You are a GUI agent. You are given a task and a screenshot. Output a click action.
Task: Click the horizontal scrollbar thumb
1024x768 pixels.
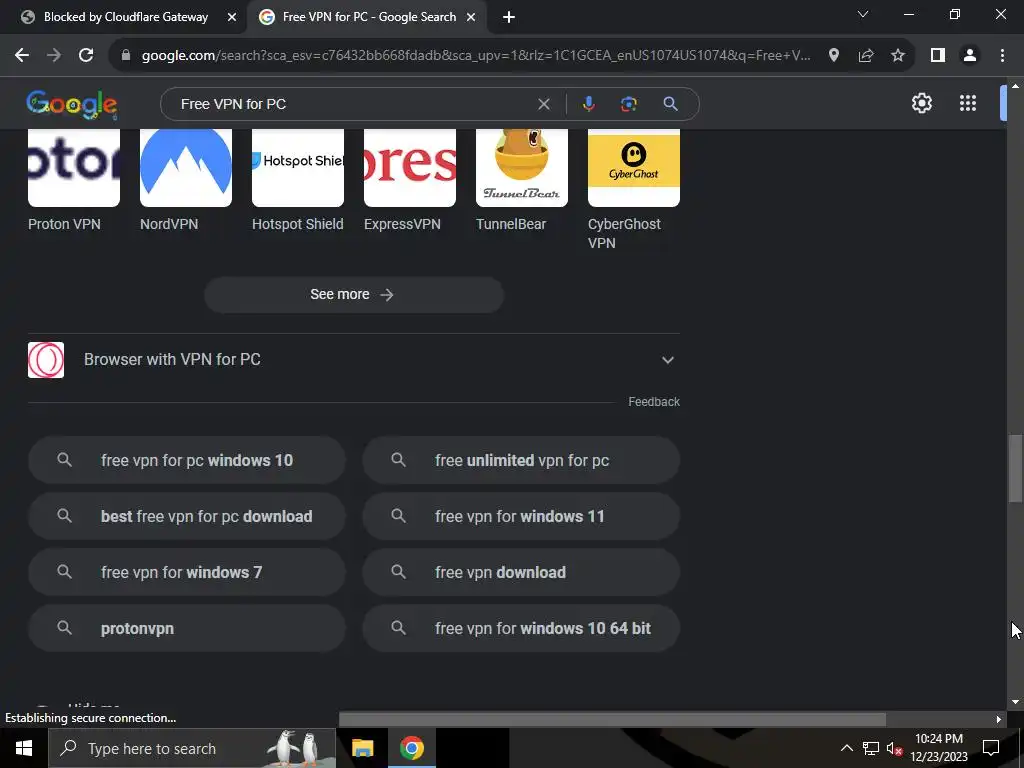point(613,719)
